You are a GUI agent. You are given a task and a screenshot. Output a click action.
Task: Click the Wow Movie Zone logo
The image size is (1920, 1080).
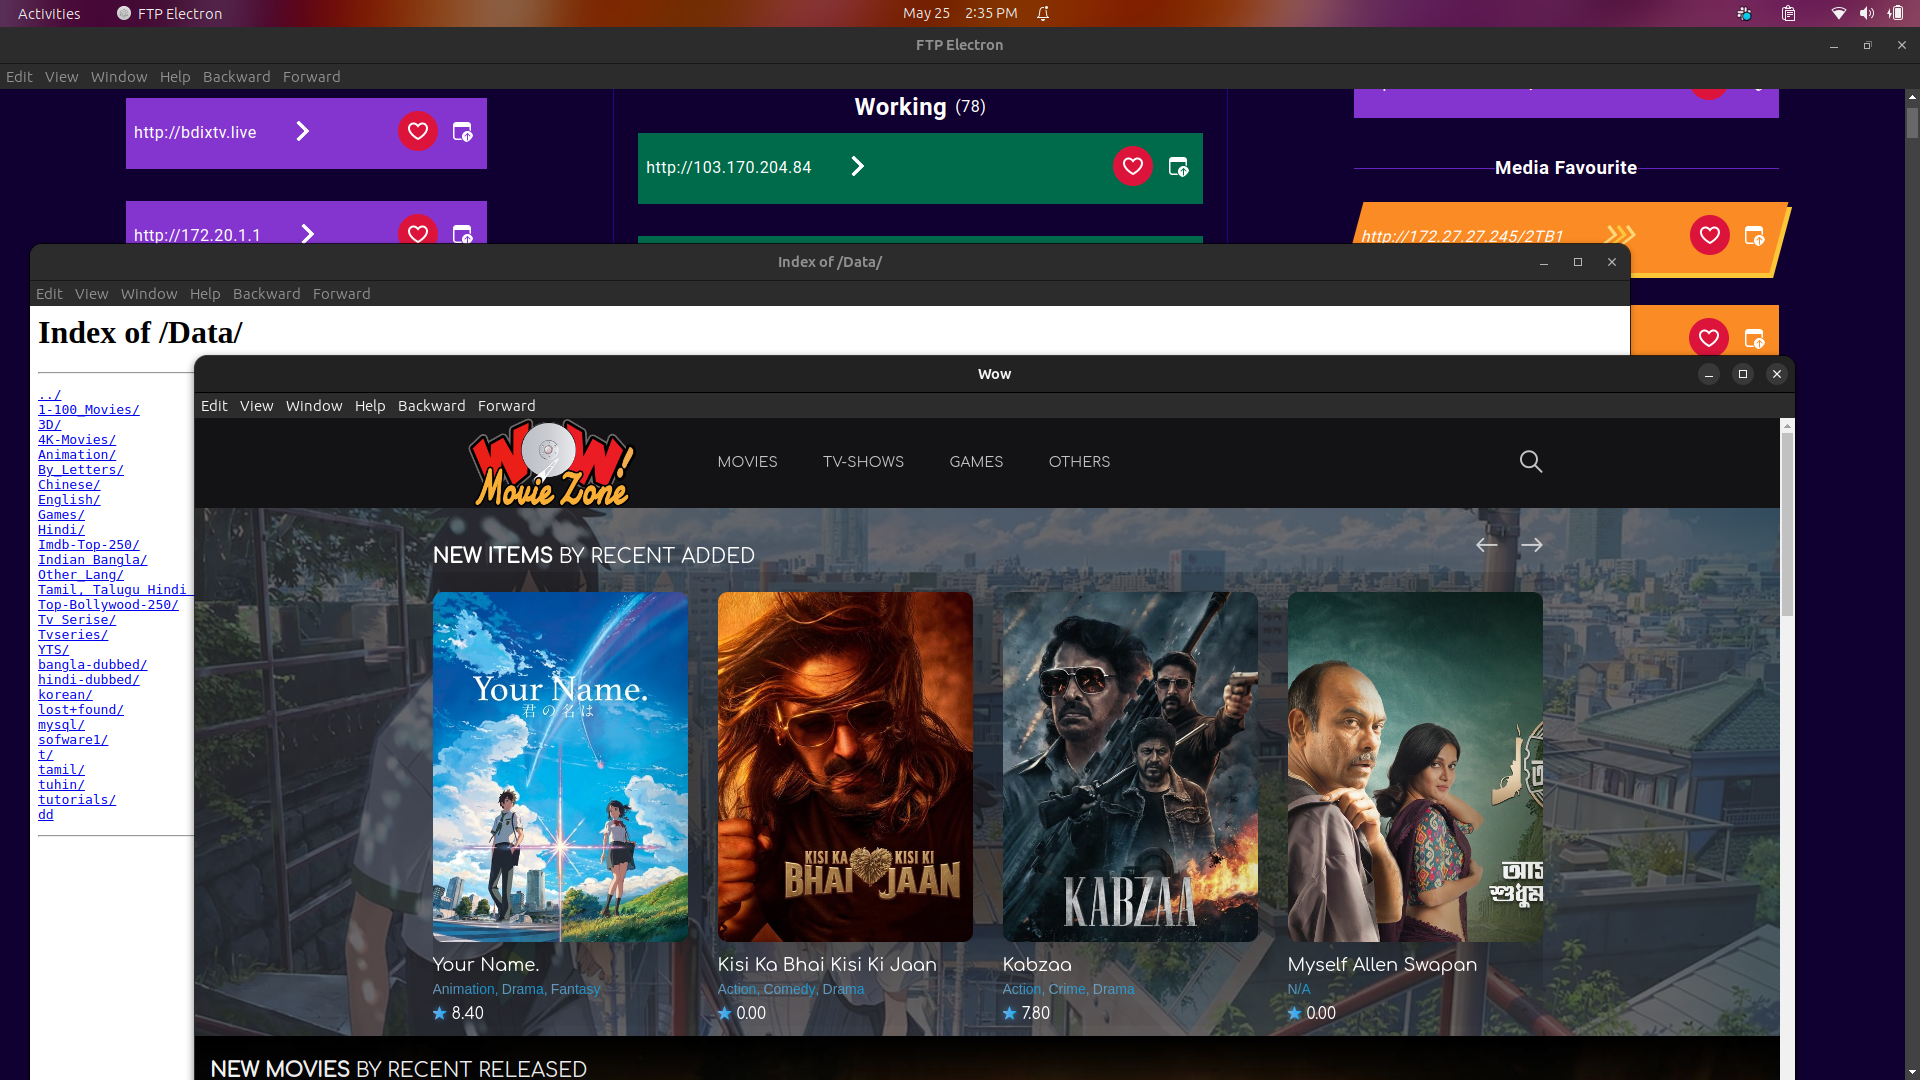(x=551, y=463)
